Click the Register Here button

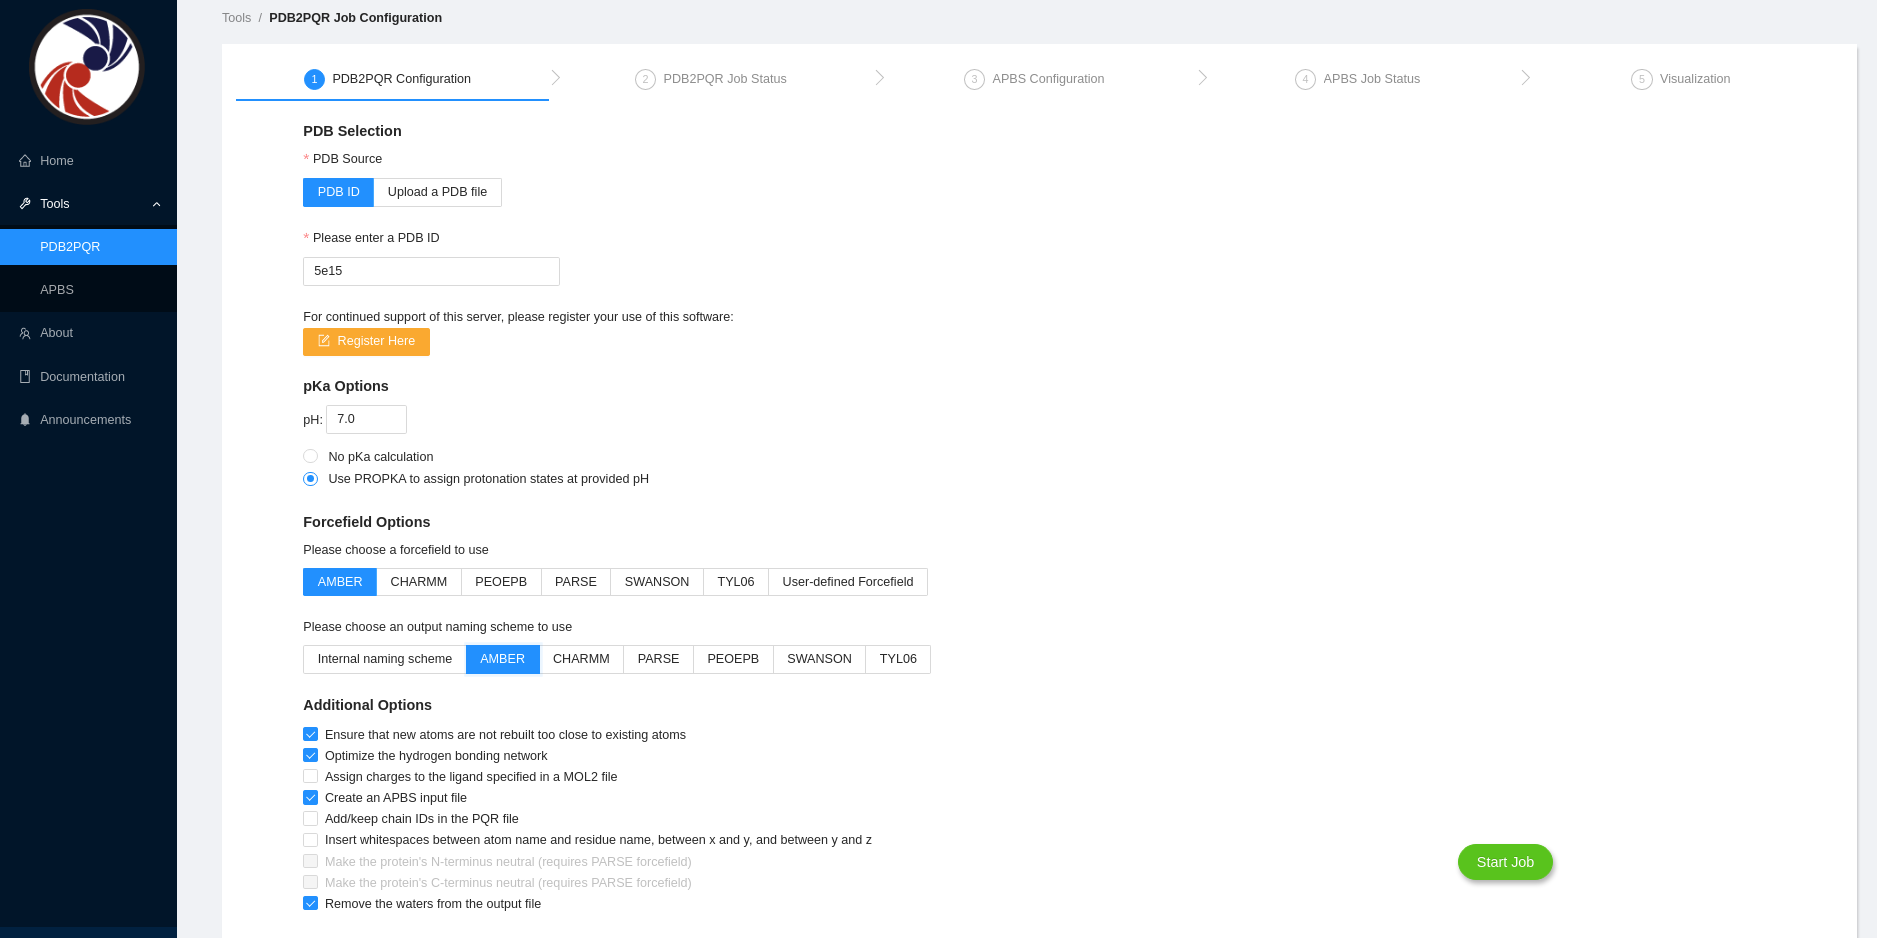(x=366, y=341)
